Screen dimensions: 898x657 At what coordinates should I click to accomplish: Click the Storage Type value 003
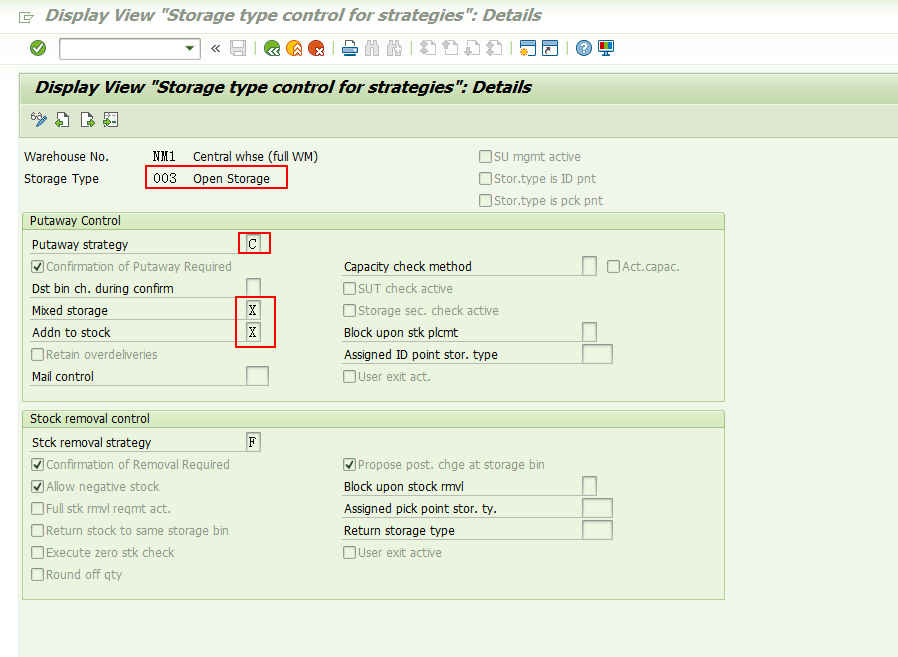165,178
